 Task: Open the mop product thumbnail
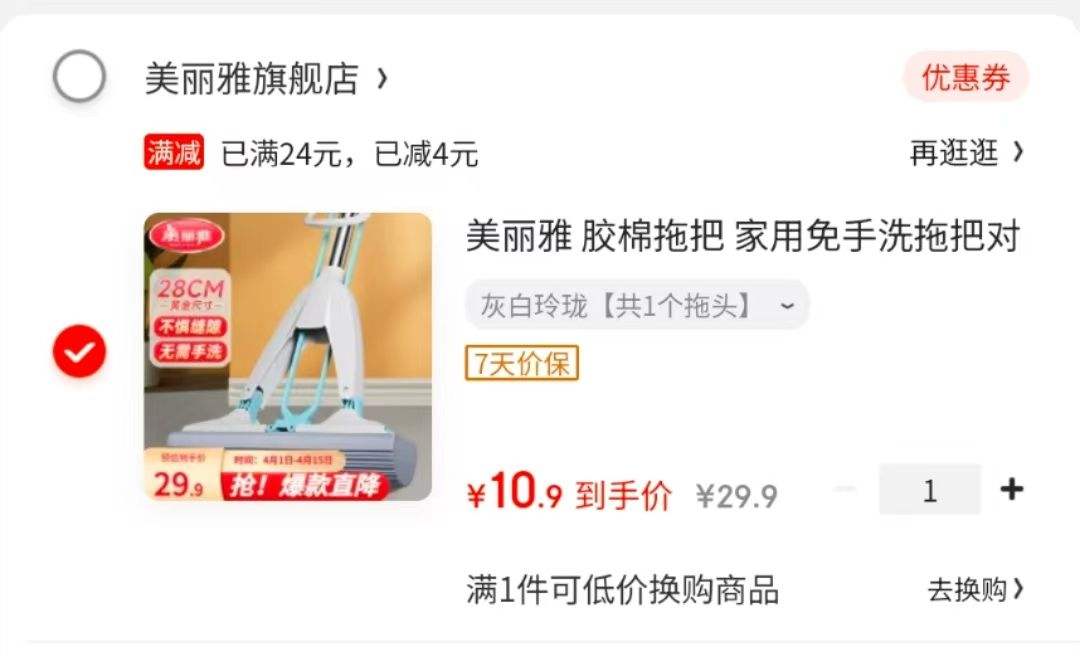point(288,357)
